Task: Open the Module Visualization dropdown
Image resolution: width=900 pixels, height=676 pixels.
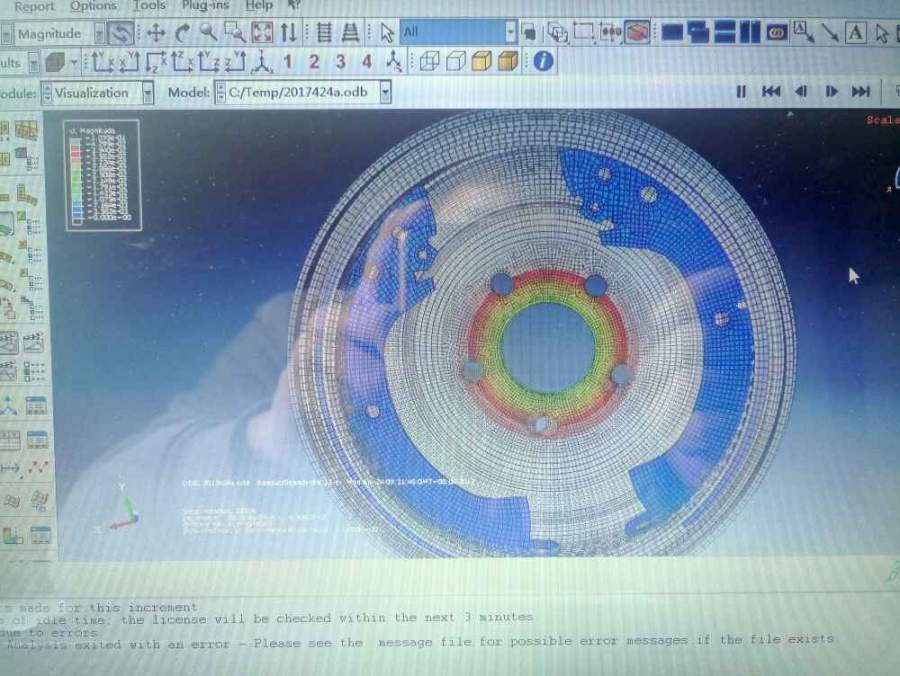Action: pos(148,93)
